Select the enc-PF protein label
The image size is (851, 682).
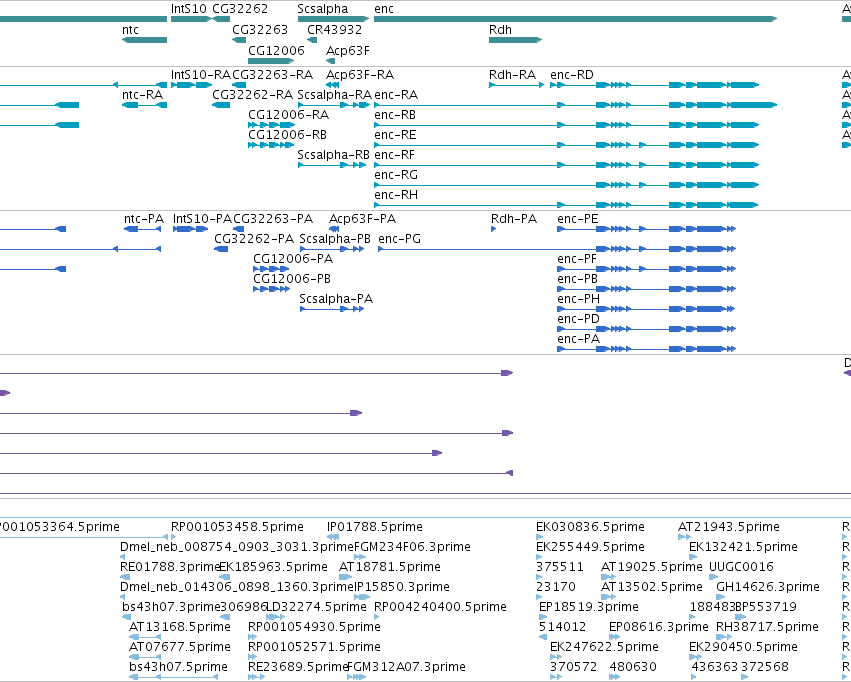coord(577,259)
